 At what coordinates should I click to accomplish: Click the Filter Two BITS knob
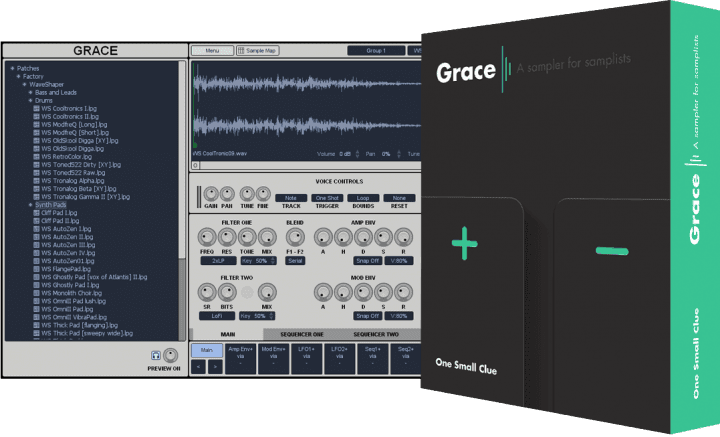(227, 292)
